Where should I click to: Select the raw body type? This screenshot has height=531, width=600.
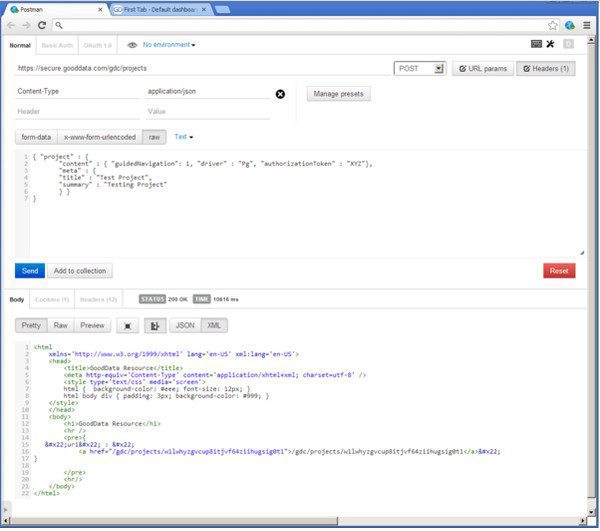(x=154, y=137)
